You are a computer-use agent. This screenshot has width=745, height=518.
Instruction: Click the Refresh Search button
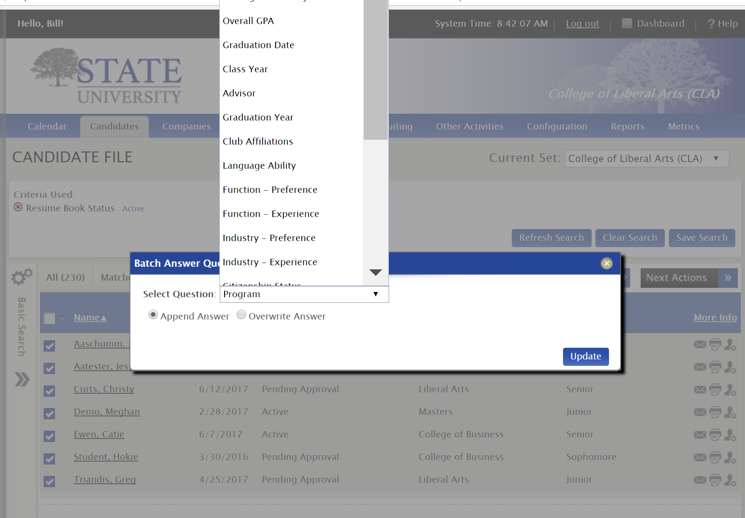coord(551,238)
